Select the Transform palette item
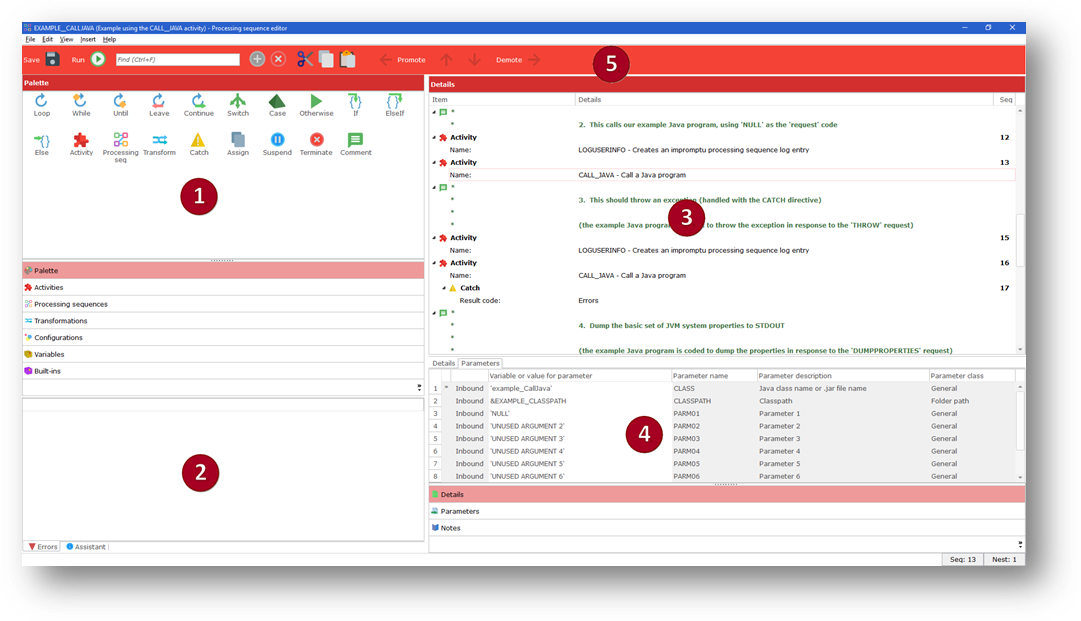1081x621 pixels. tap(159, 144)
